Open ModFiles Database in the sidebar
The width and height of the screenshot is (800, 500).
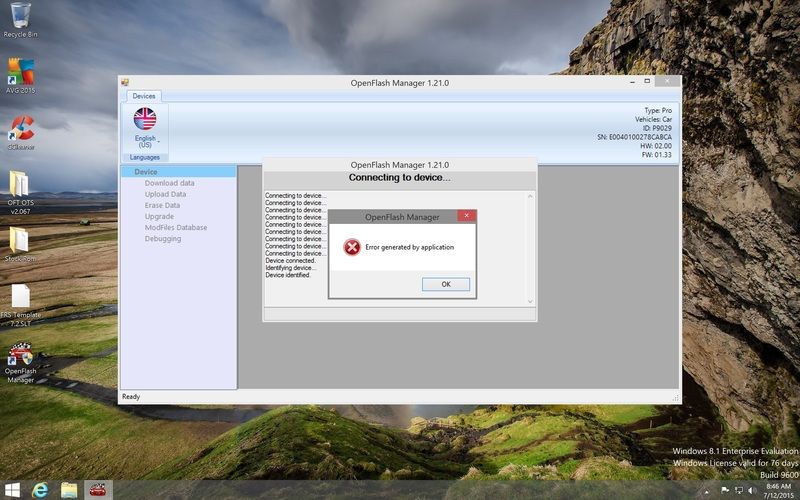175,227
